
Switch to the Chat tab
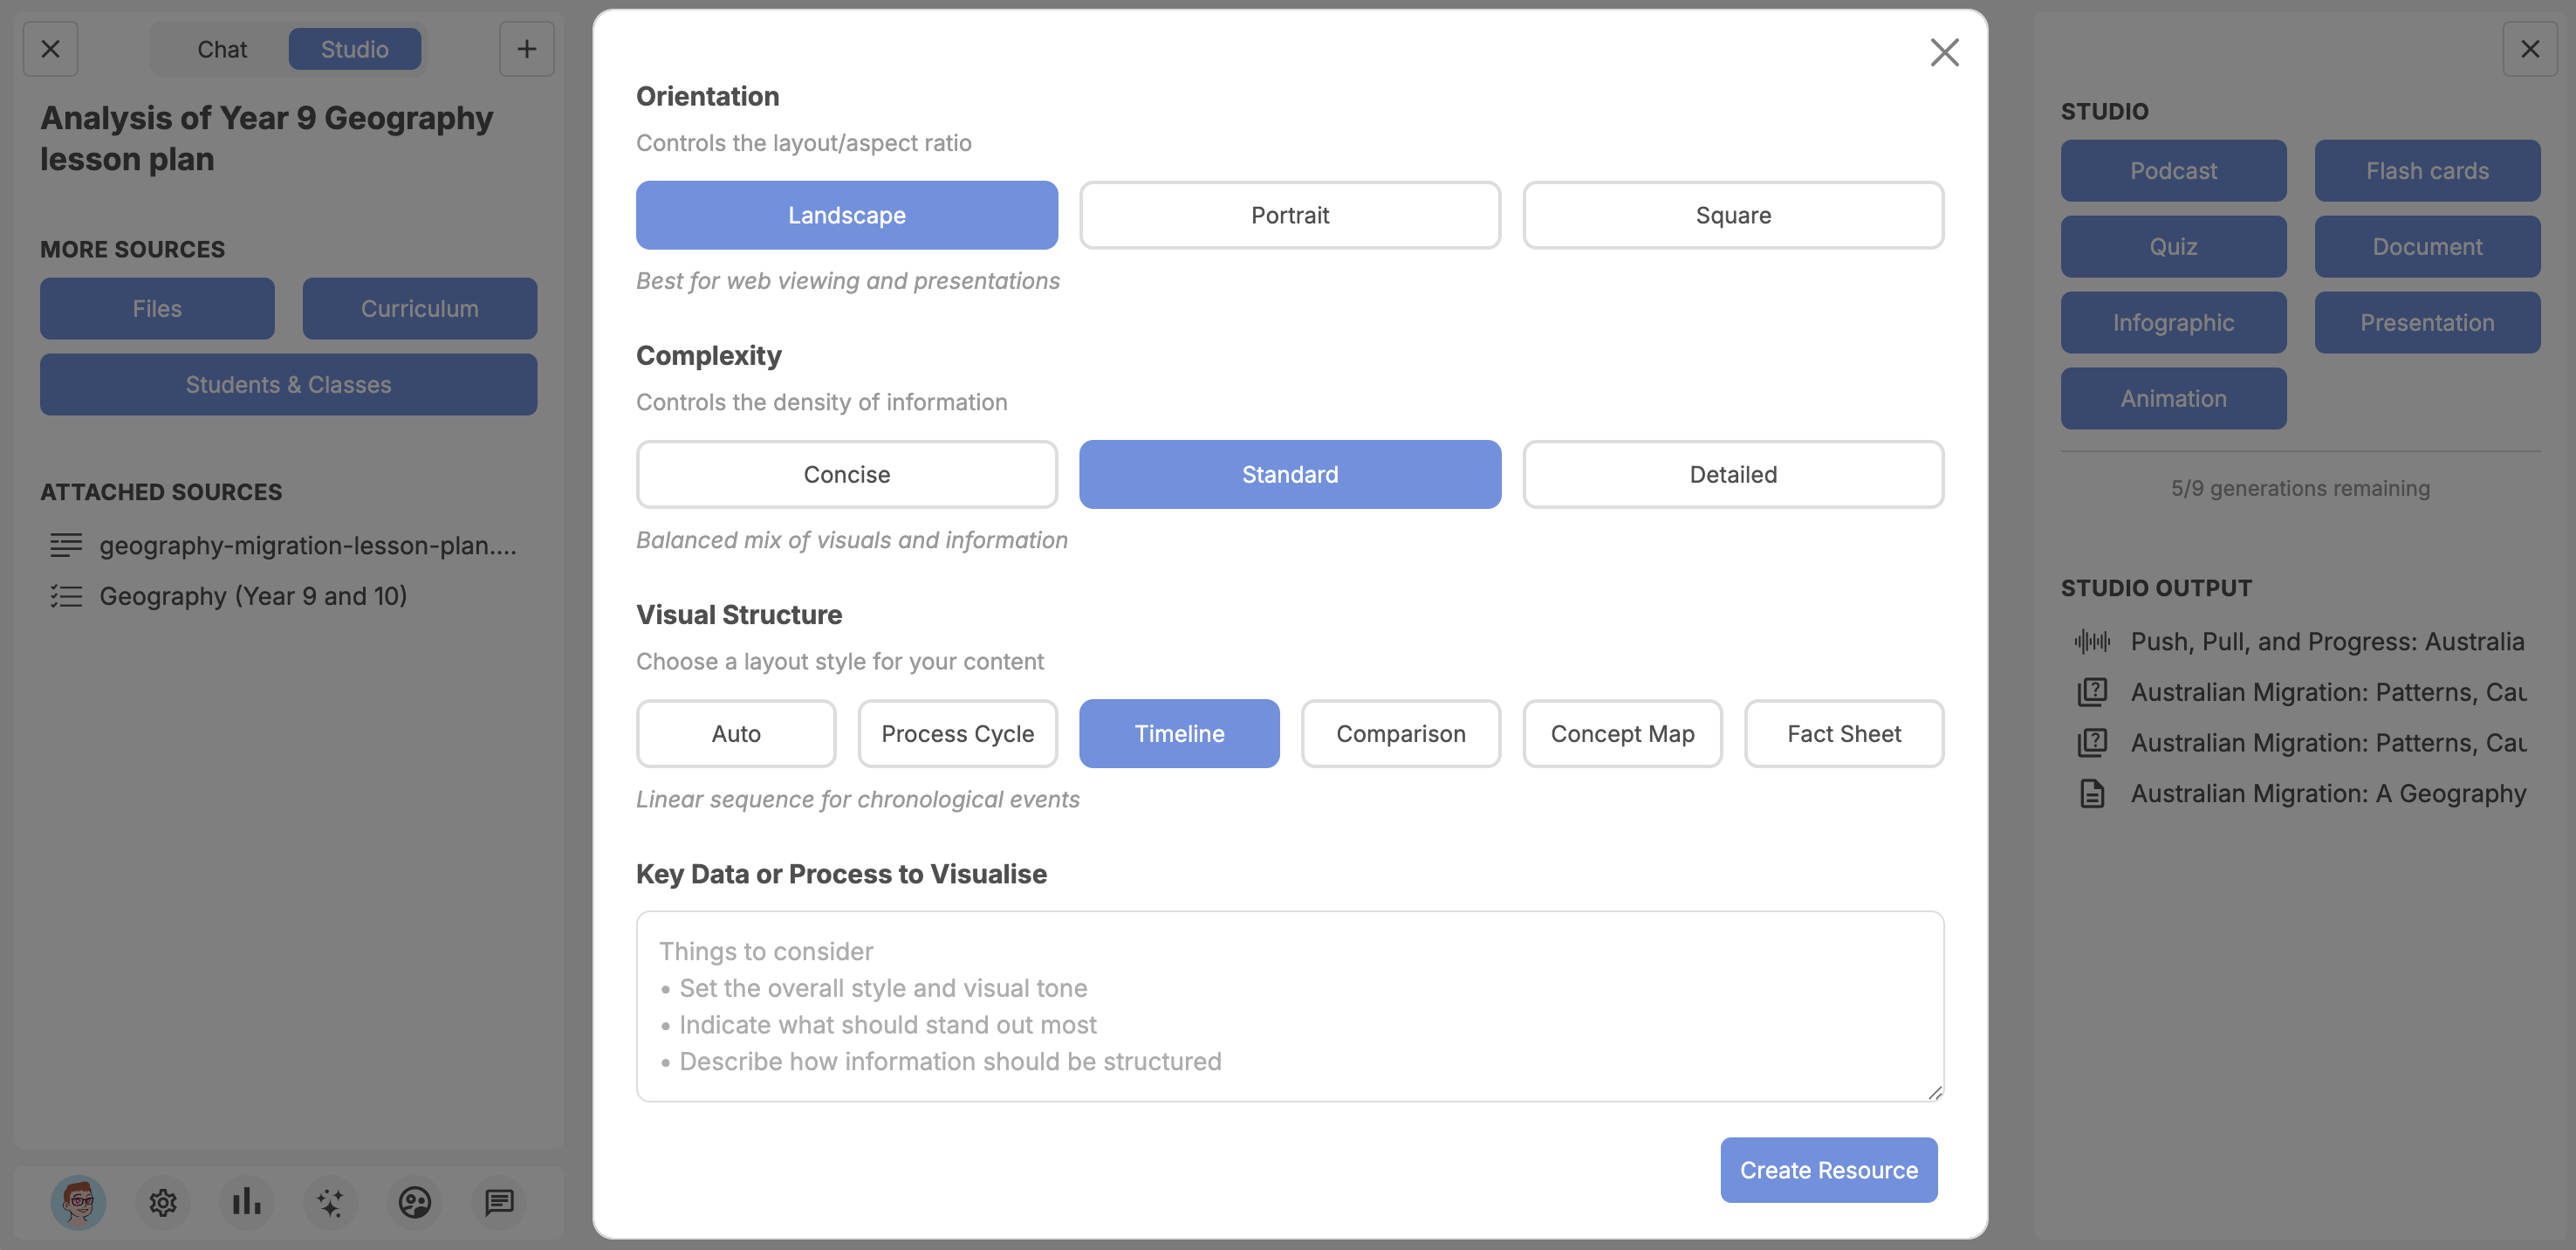click(222, 48)
